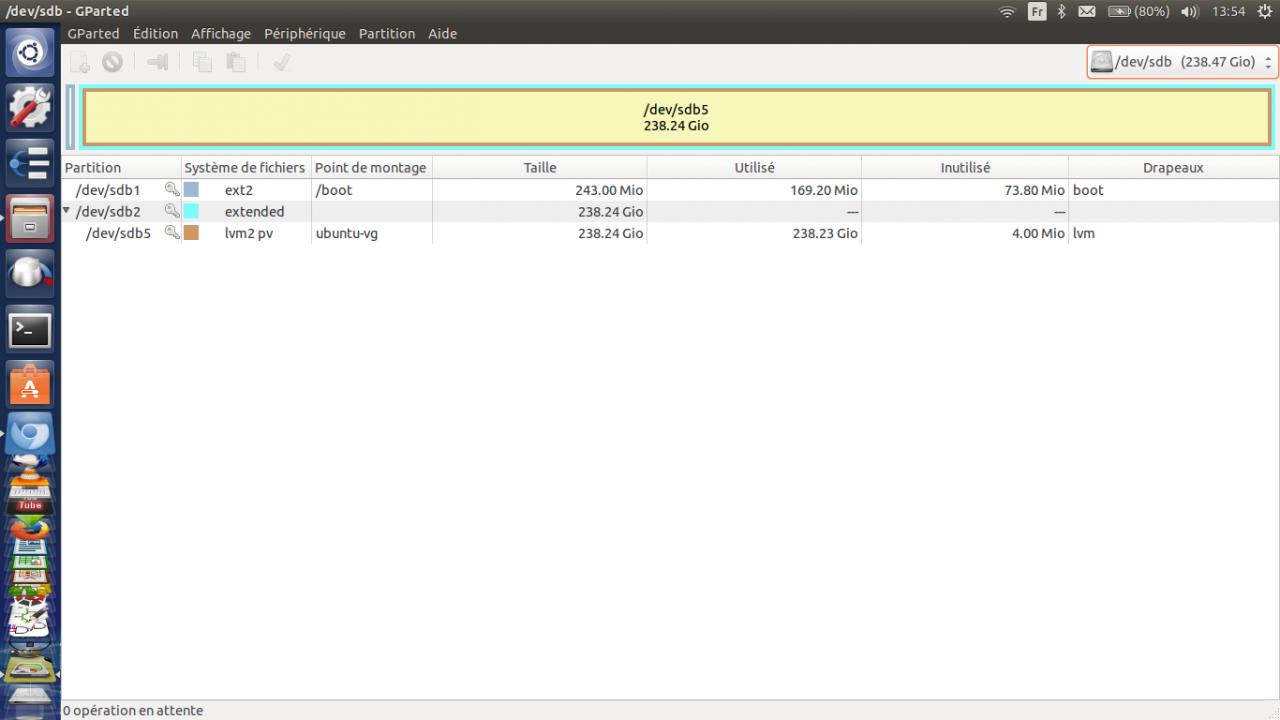Click the New partition toolbar icon

point(80,62)
